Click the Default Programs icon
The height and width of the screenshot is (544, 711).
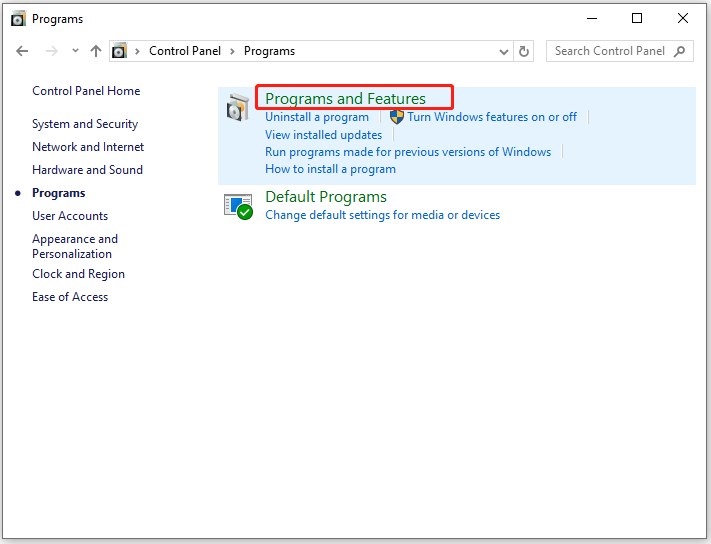coord(238,206)
